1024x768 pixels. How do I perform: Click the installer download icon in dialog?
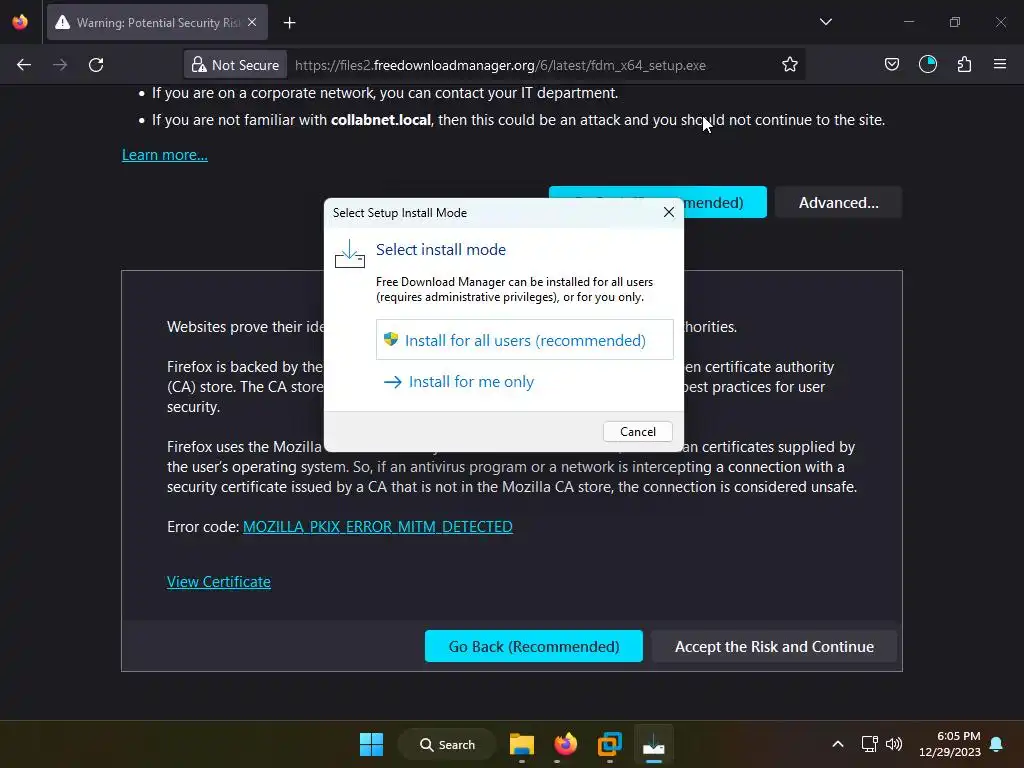click(350, 253)
